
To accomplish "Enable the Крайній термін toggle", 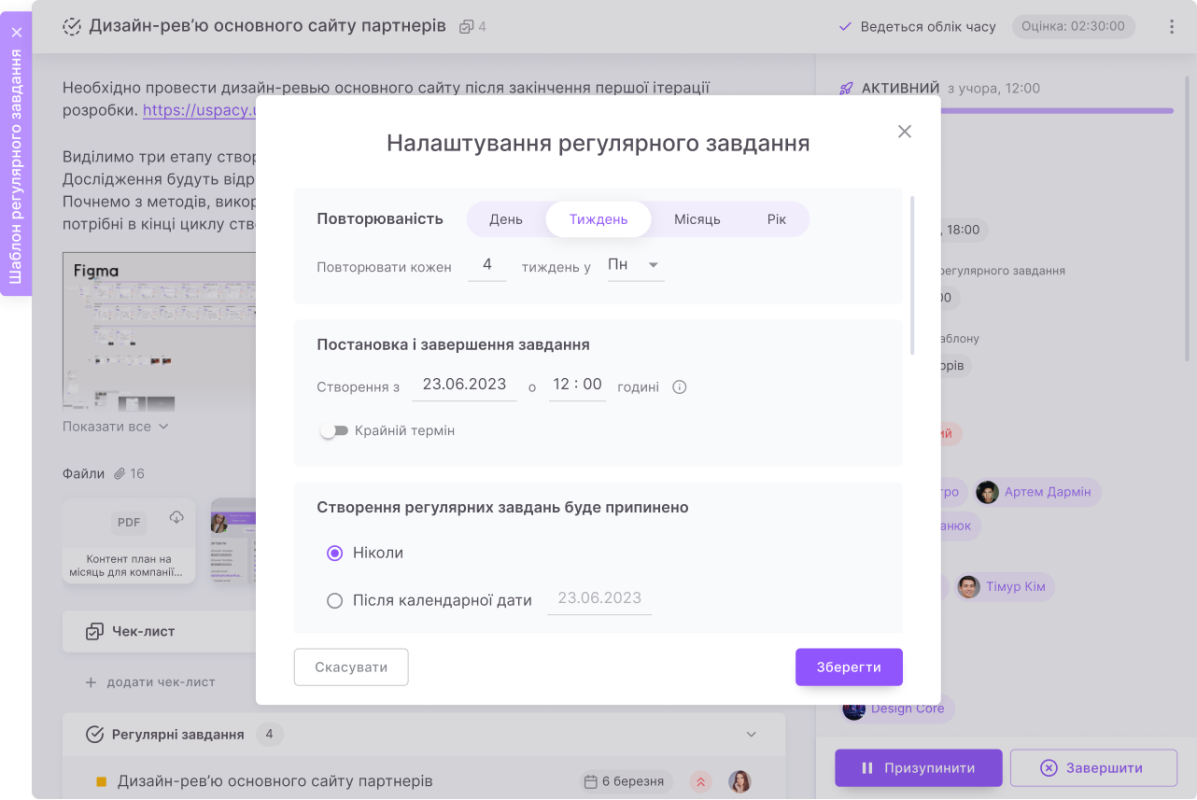I will point(334,430).
